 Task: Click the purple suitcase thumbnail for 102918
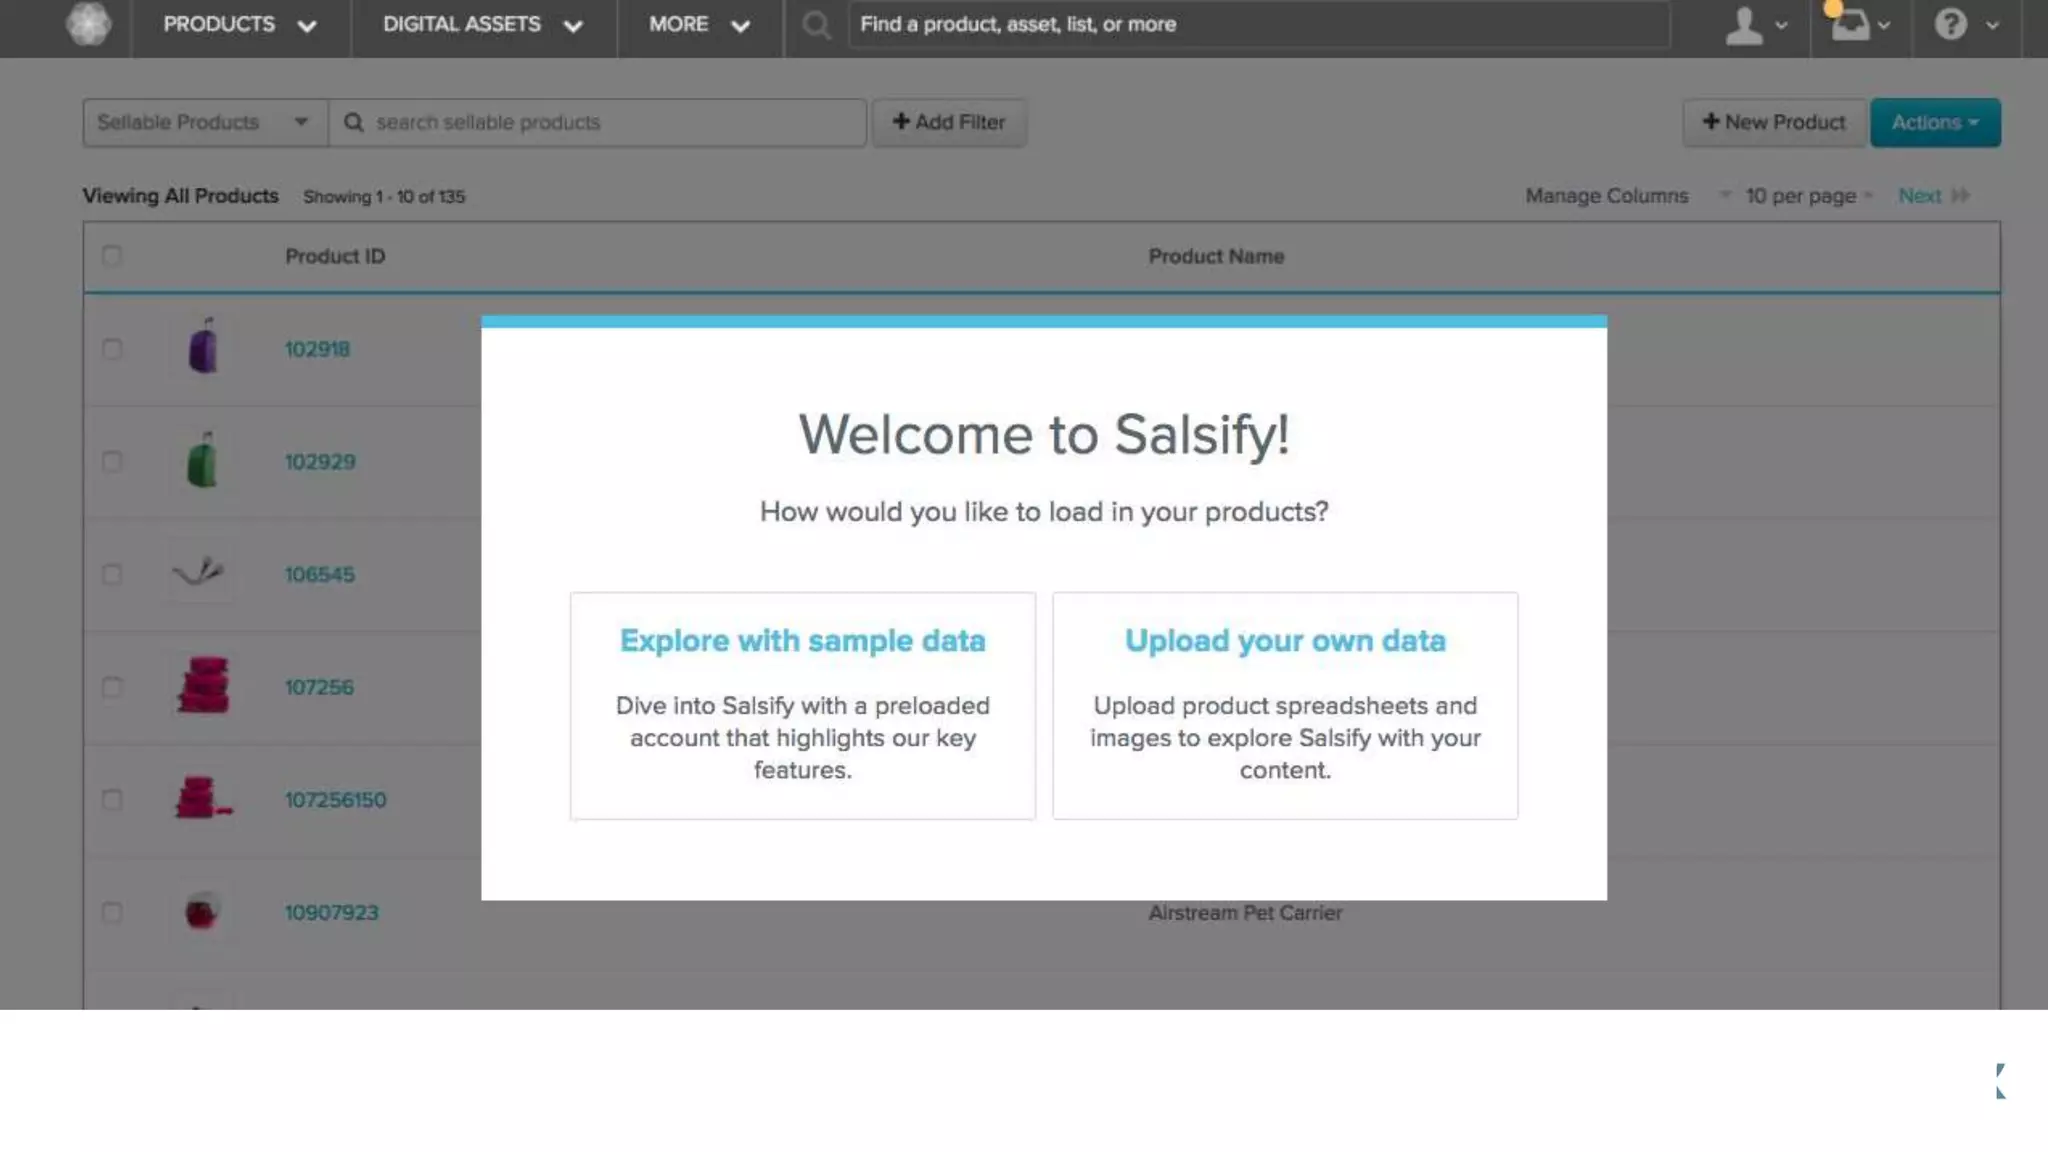pos(203,348)
